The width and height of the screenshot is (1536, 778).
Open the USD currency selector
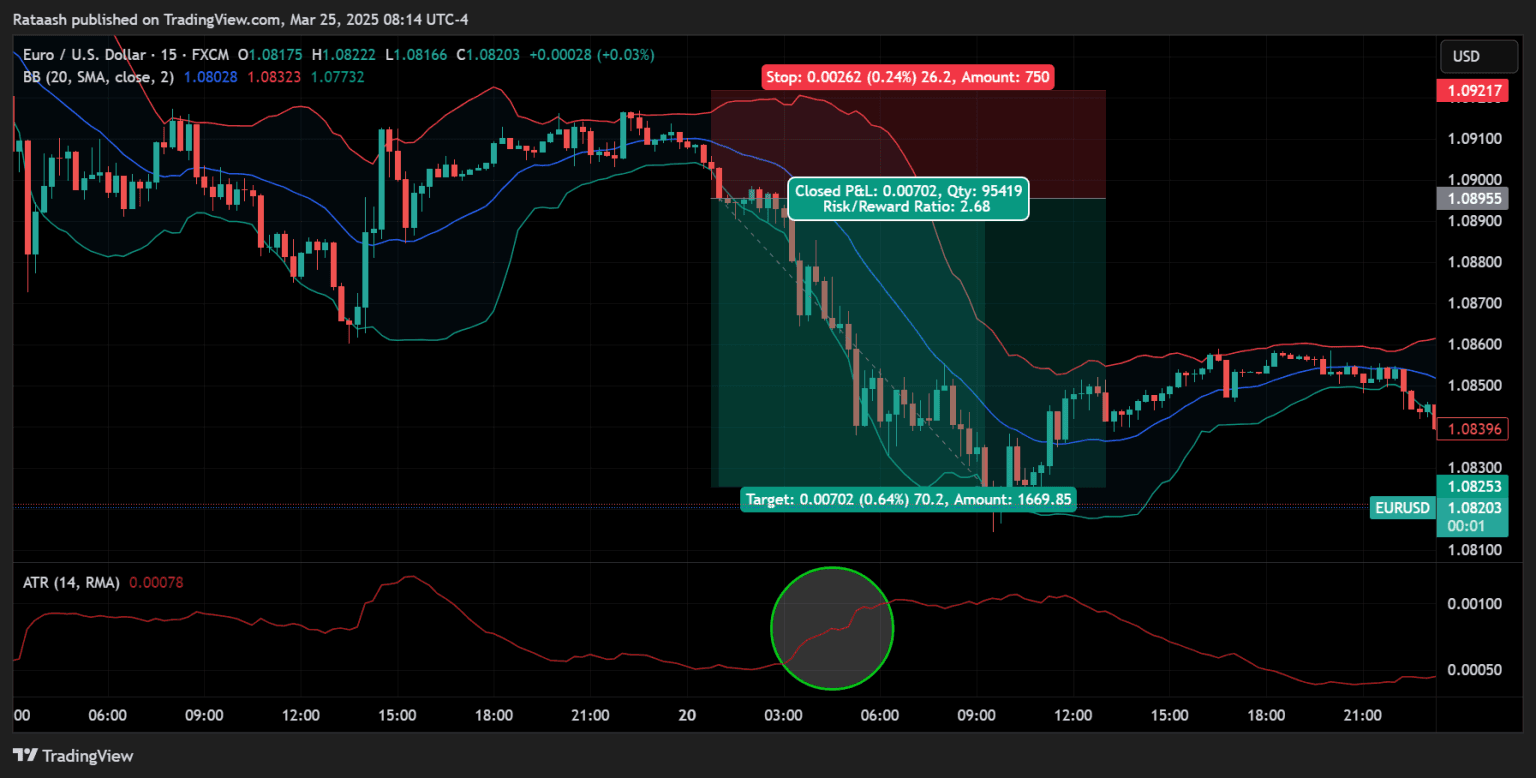click(x=1478, y=56)
